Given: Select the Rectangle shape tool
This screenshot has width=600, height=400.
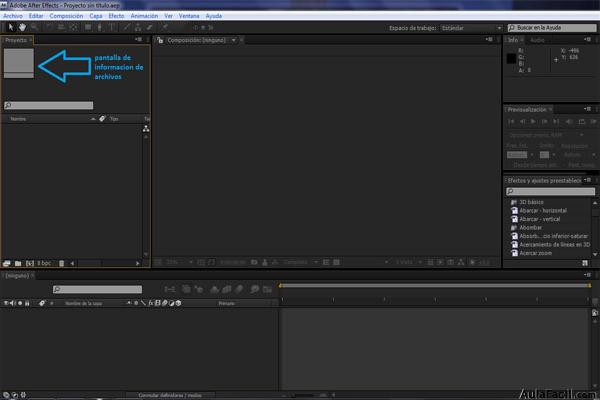Looking at the screenshot, I should click(x=88, y=27).
